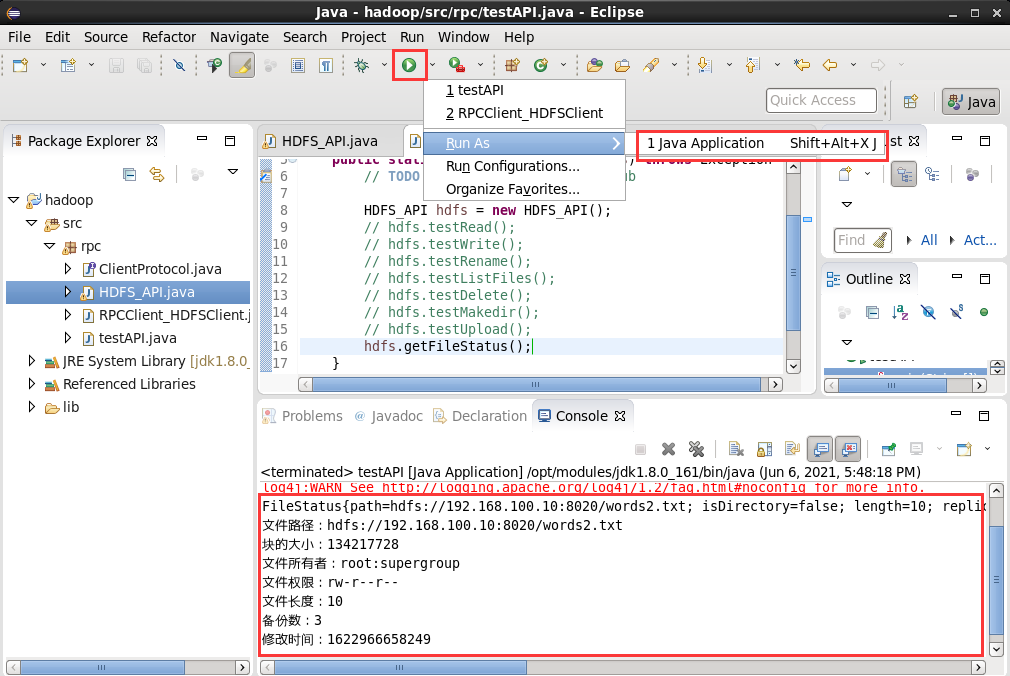
Task: Click the editor horizontal scrollbar
Action: point(536,385)
